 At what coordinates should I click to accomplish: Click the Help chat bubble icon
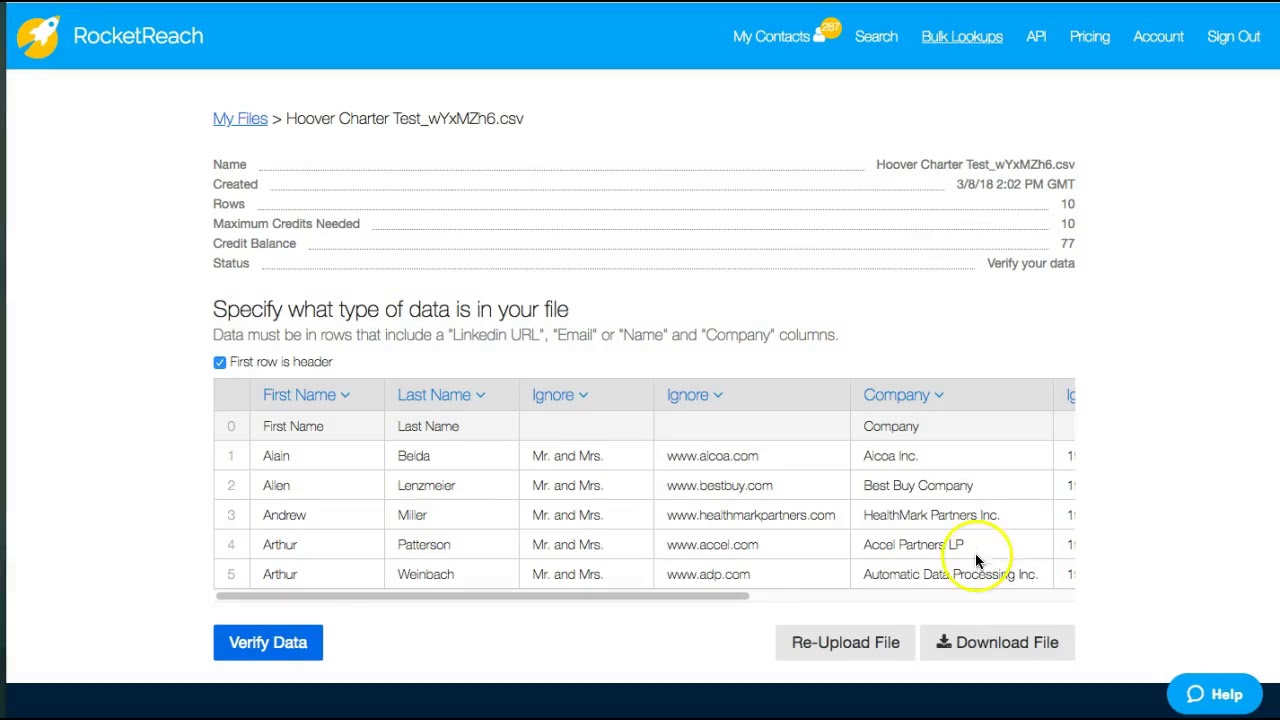pos(1195,694)
